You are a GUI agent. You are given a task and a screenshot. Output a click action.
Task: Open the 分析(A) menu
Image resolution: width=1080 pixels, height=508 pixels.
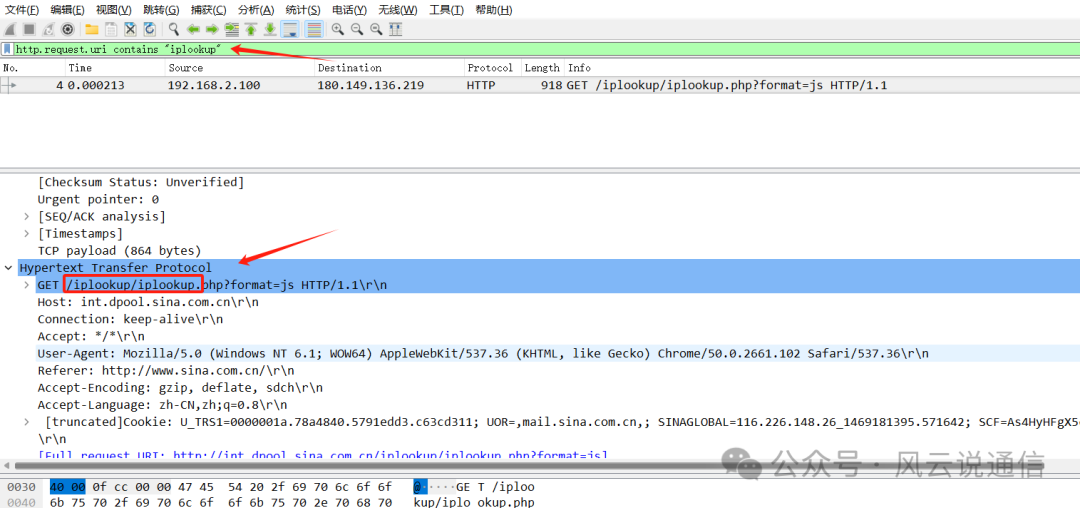[256, 10]
